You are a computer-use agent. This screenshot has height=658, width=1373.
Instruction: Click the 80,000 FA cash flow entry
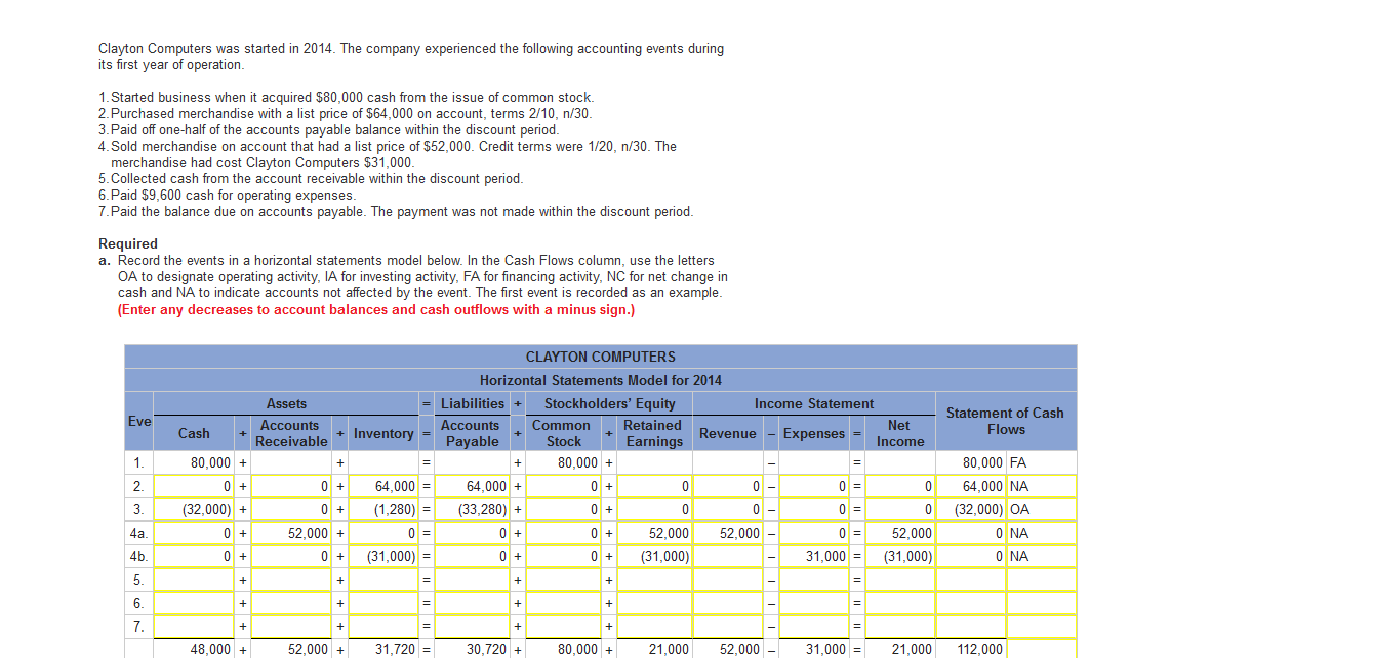1004,463
